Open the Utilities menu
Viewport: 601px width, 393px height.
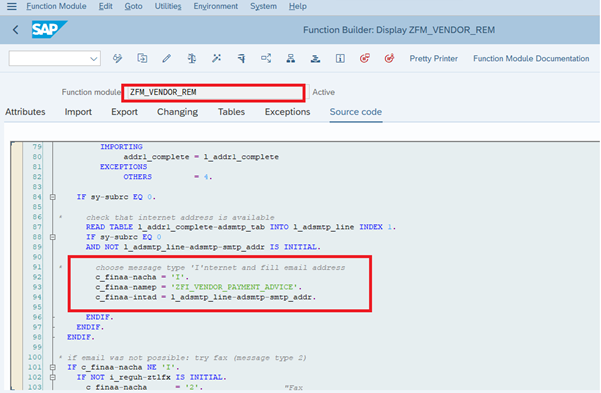(168, 7)
